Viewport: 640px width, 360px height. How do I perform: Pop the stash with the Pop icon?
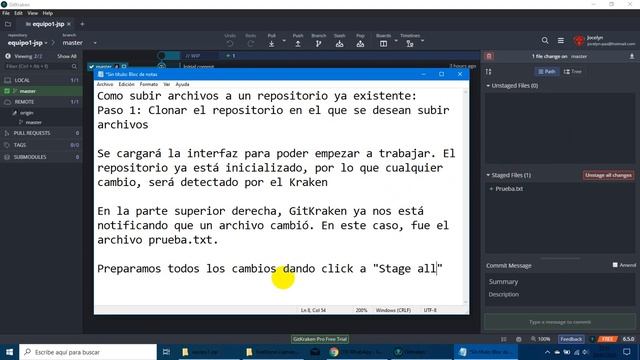tap(360, 44)
